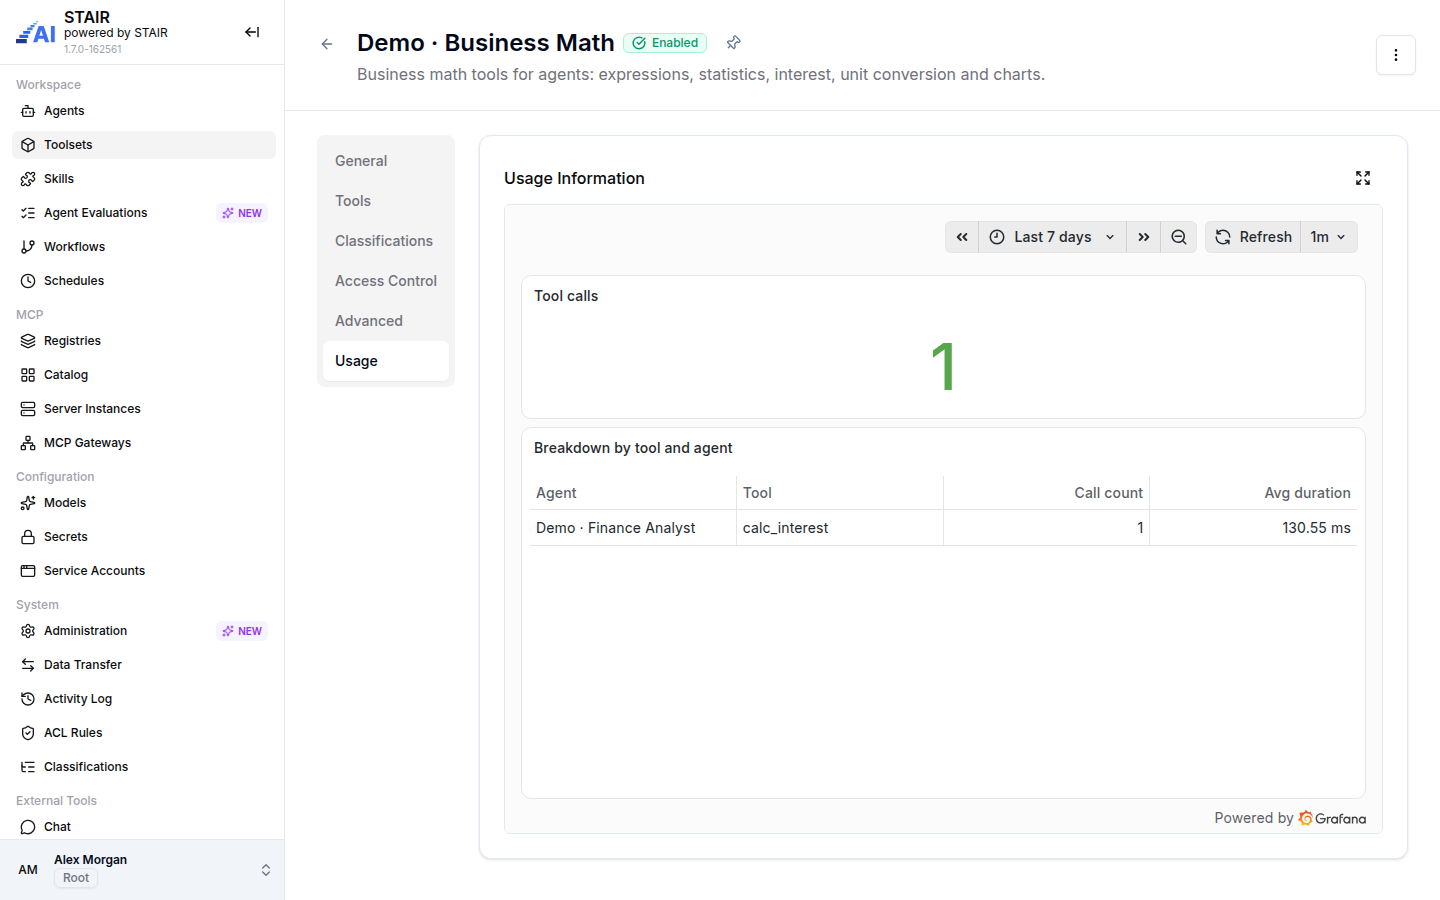Screen dimensions: 1440x900
Task: Click the calc_interest tool cell
Action: [840, 528]
